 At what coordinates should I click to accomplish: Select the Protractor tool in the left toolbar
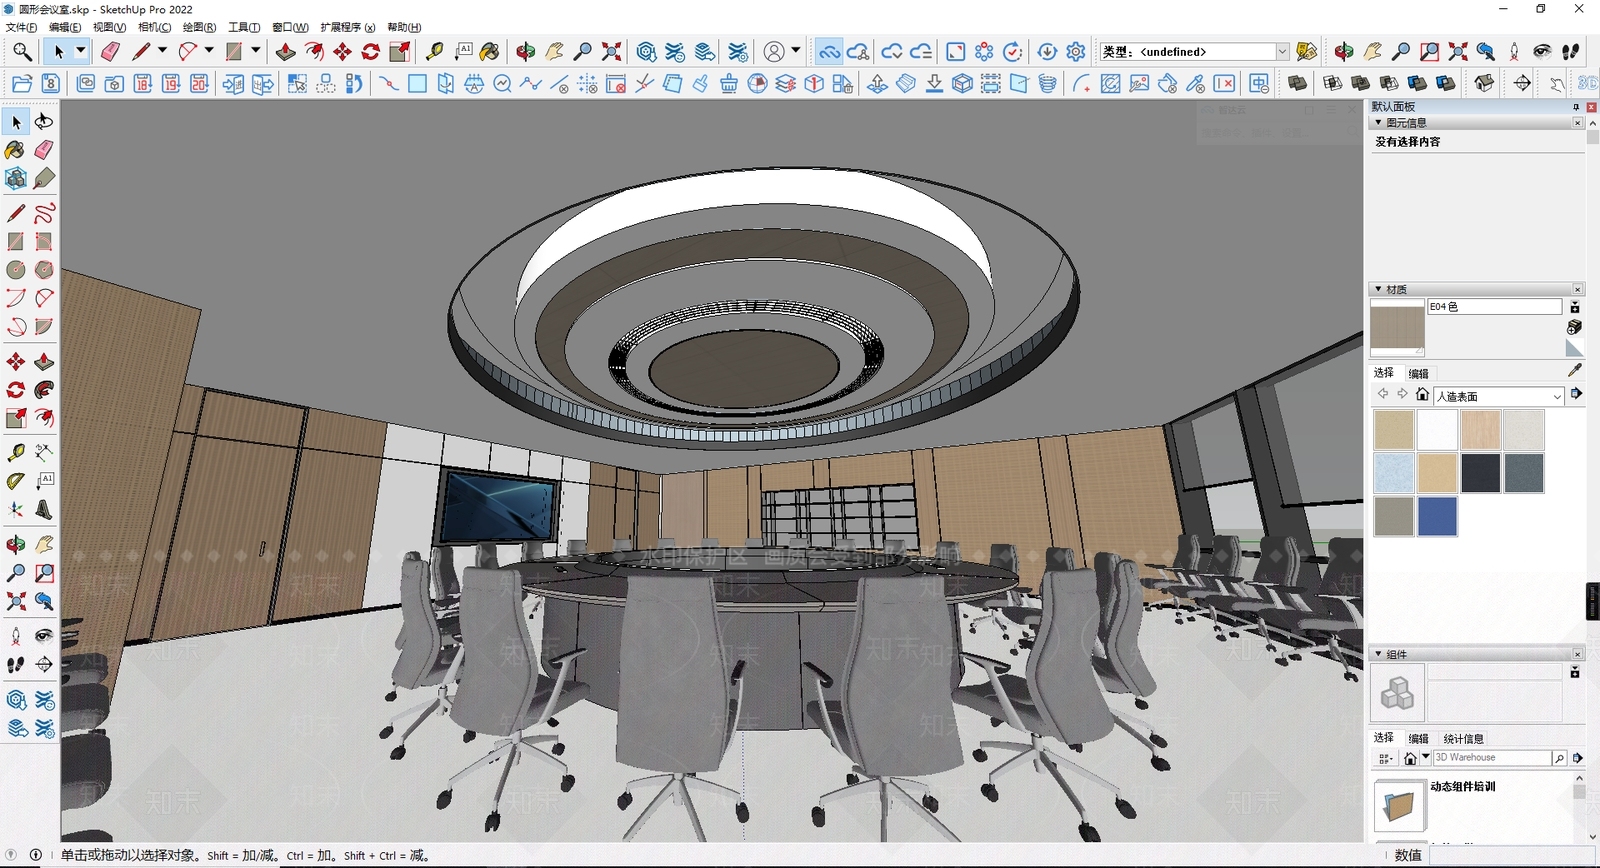click(x=16, y=481)
